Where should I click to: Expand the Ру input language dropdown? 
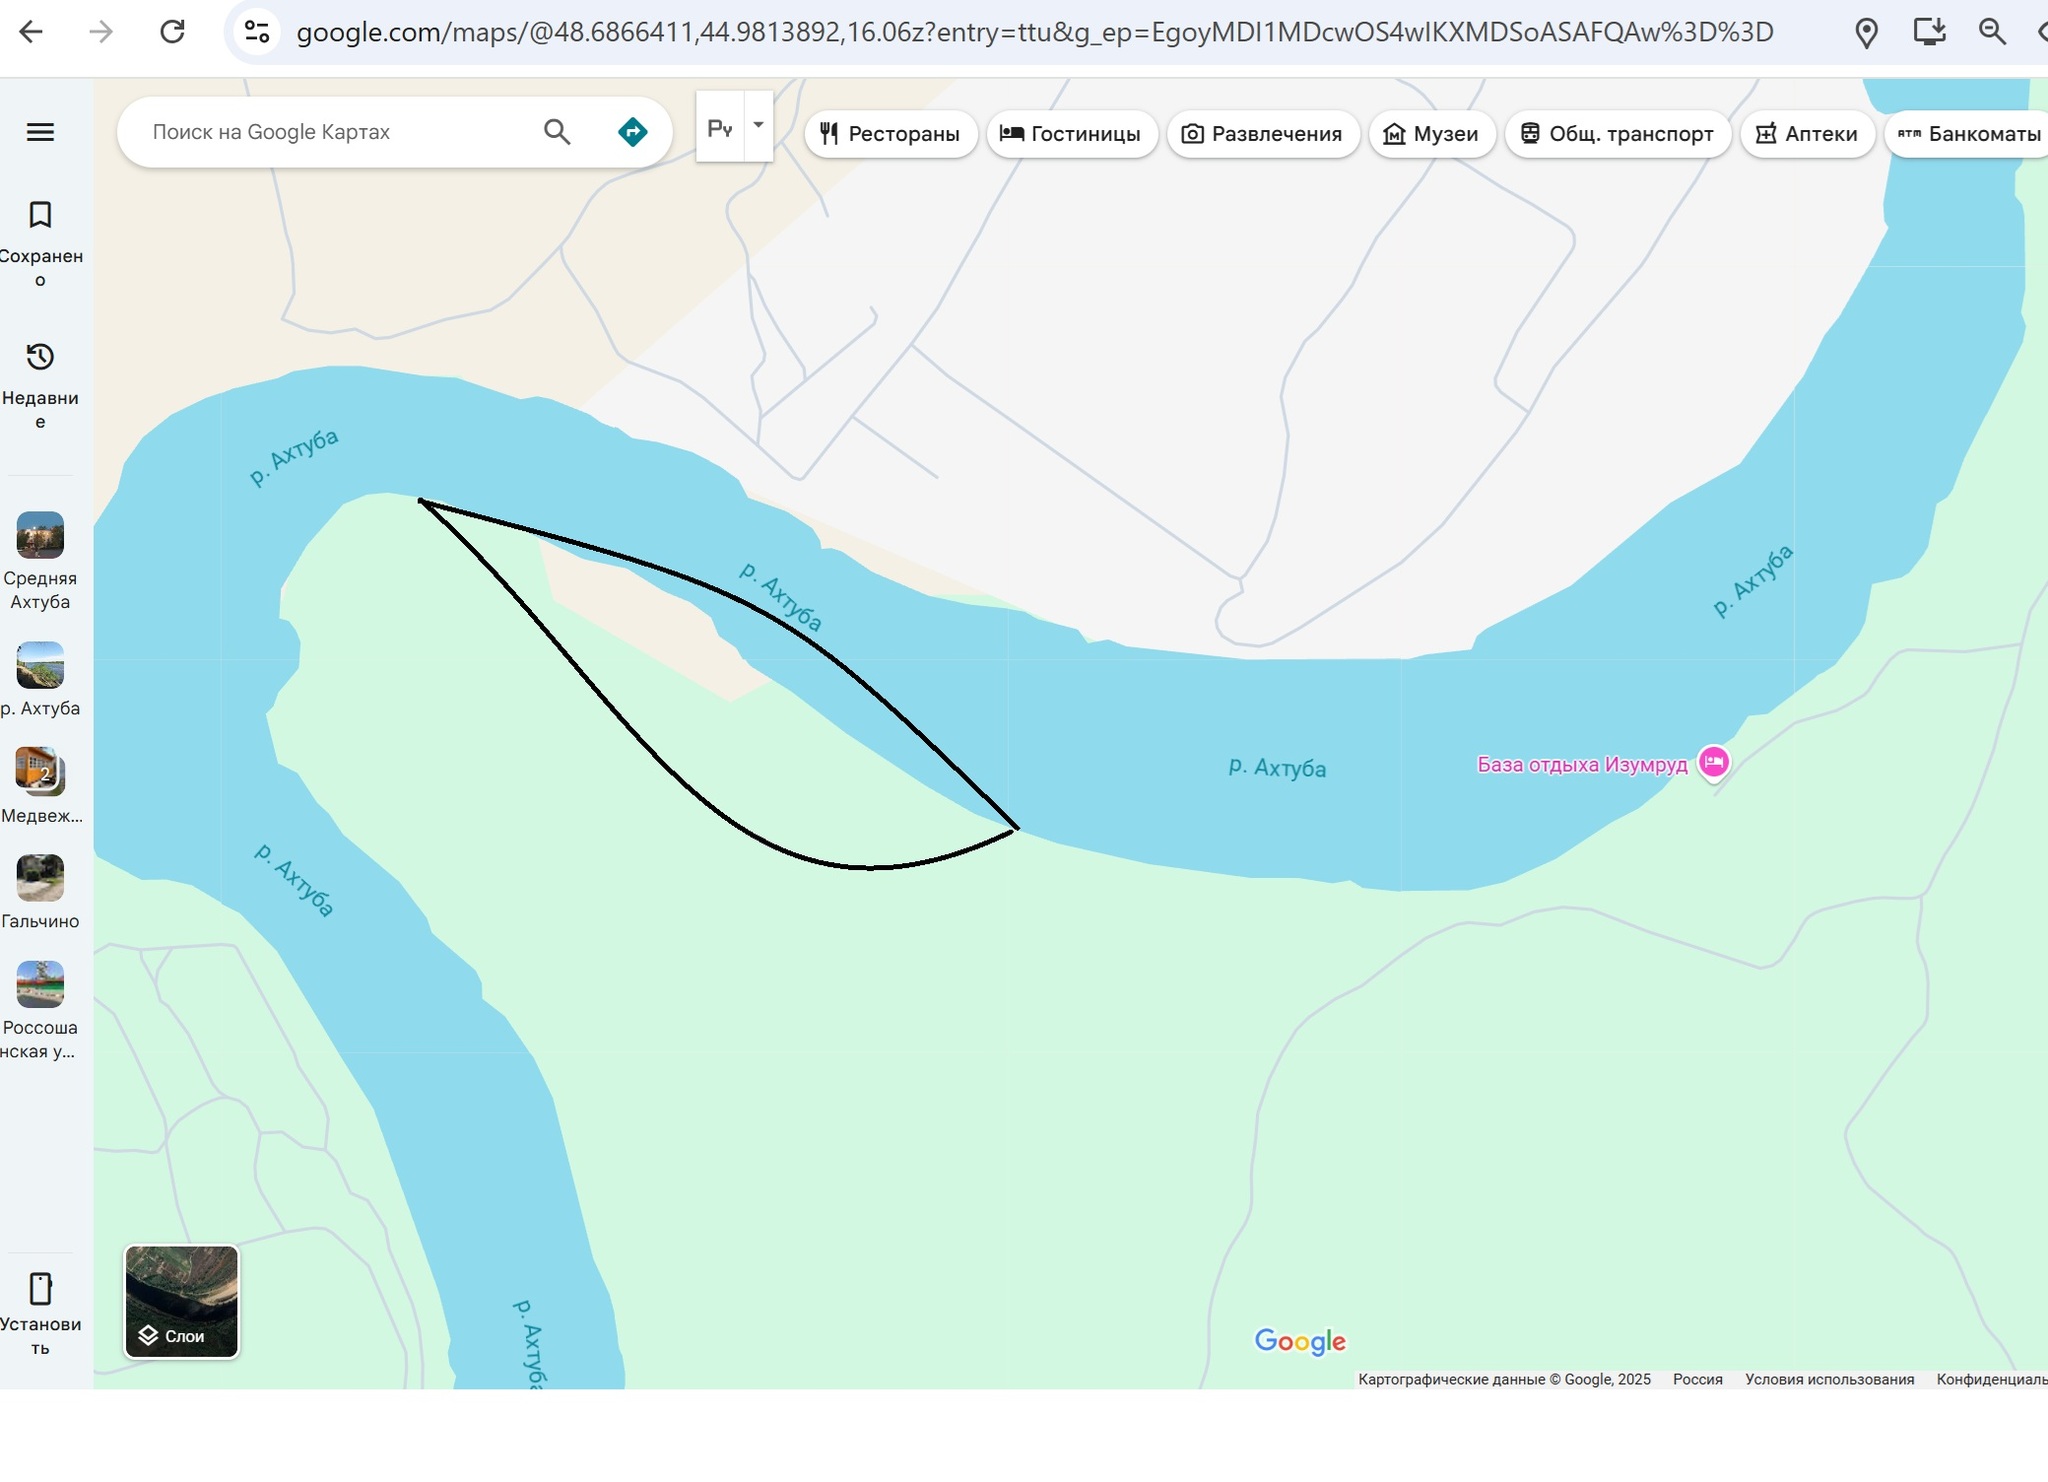click(758, 126)
